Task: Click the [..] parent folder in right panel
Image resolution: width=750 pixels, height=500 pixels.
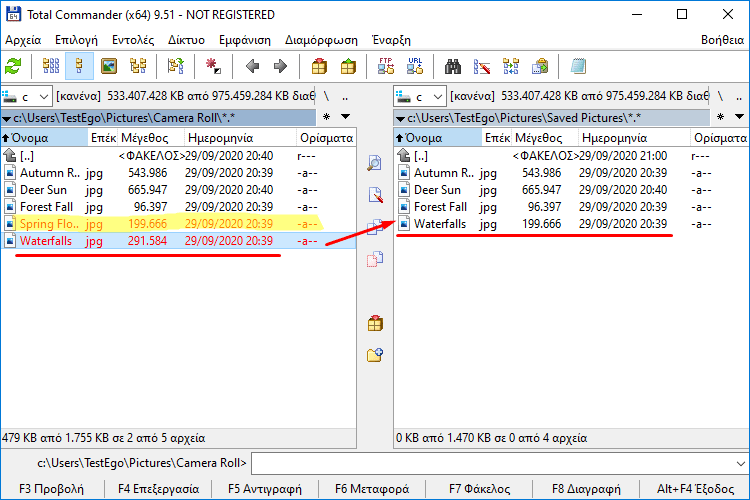Action: coord(571,156)
